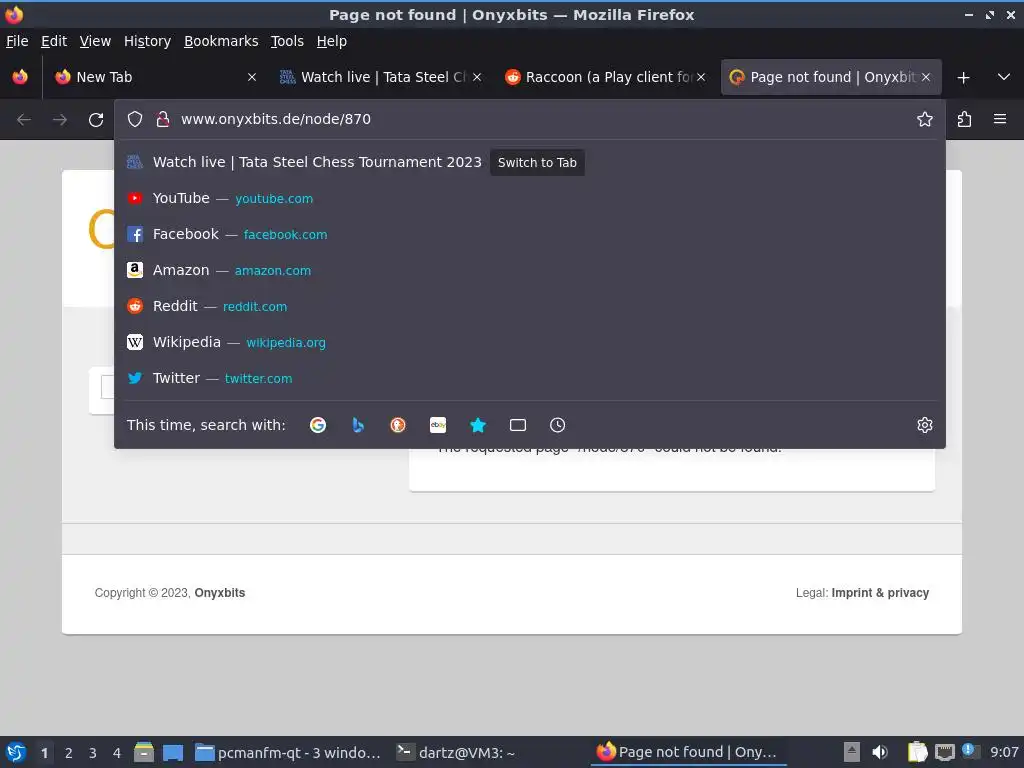Screen dimensions: 1024x768
Task: Open the Tools menu
Action: click(x=287, y=41)
